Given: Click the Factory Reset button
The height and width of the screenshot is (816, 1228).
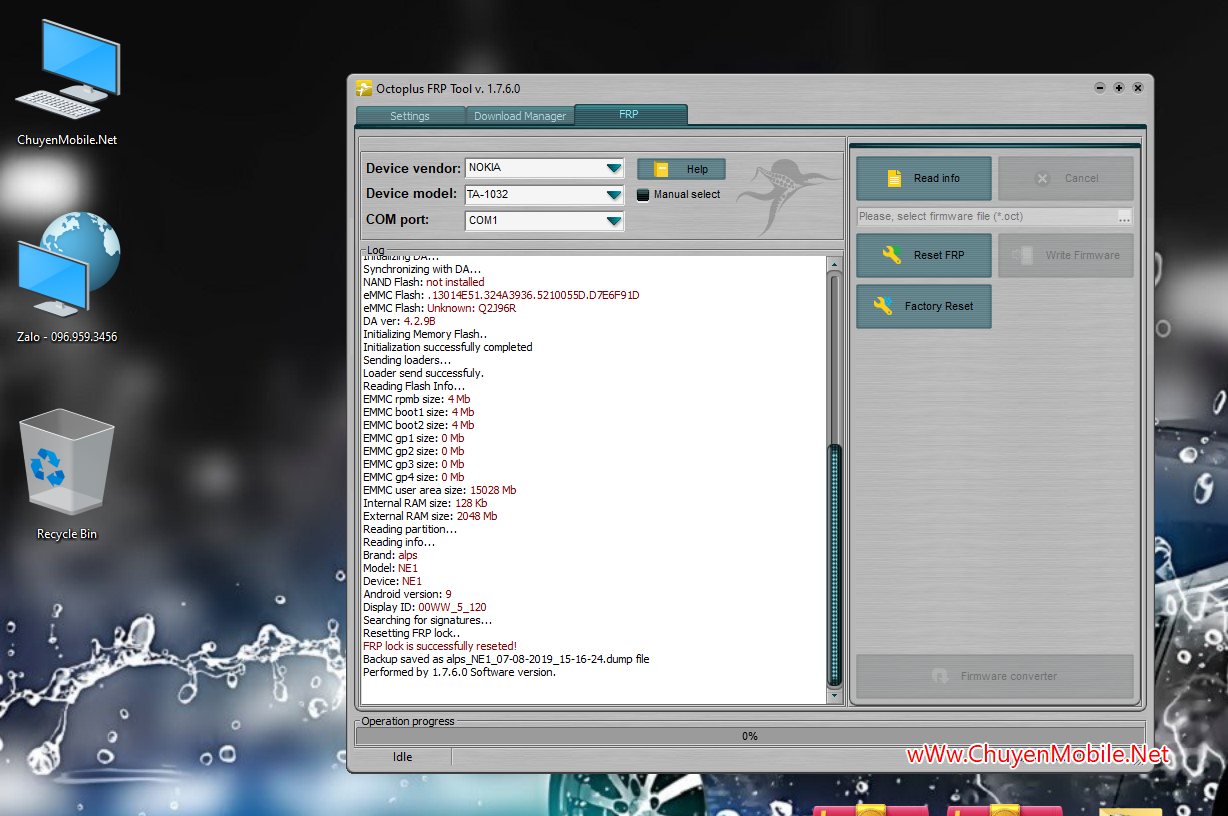Looking at the screenshot, I should tap(924, 306).
